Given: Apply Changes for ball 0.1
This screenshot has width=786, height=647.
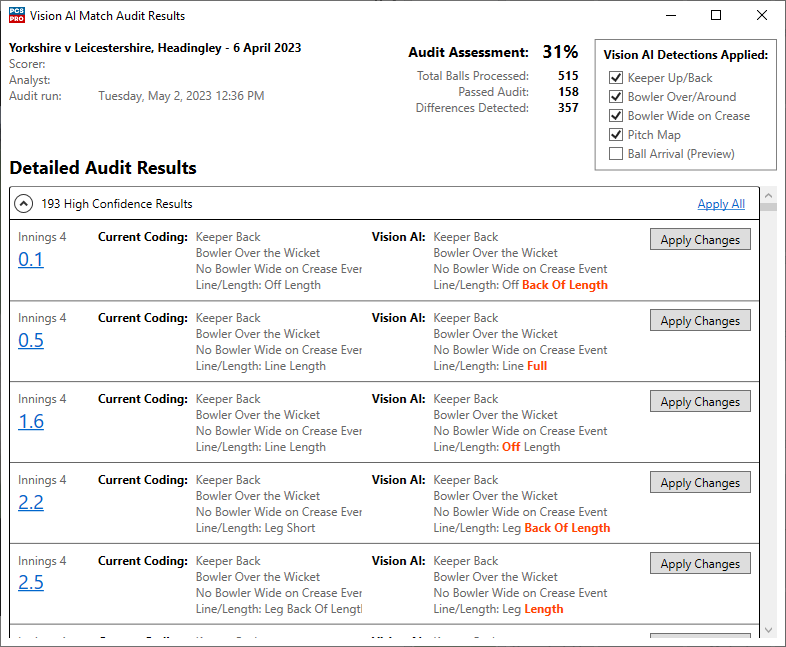Looking at the screenshot, I should (700, 240).
